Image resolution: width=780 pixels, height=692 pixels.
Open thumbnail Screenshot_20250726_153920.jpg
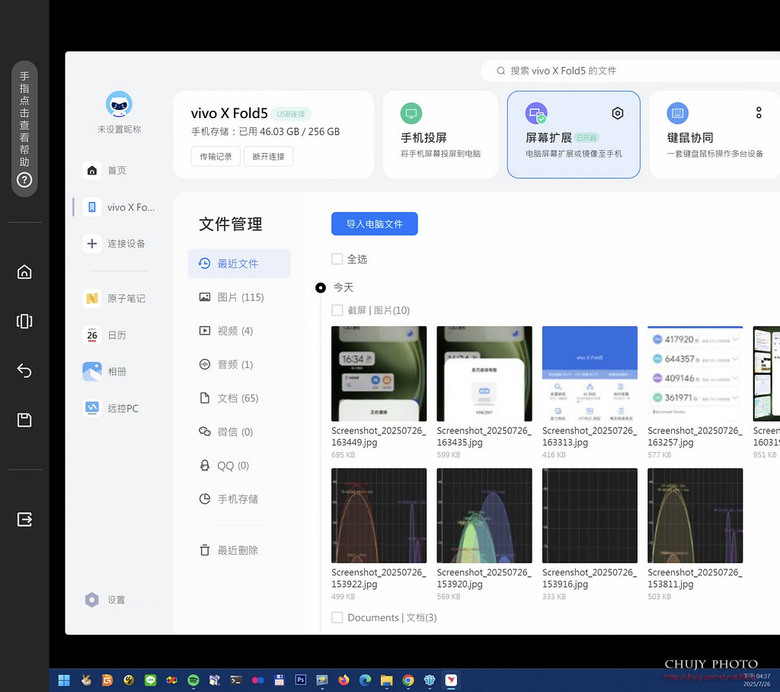point(485,515)
